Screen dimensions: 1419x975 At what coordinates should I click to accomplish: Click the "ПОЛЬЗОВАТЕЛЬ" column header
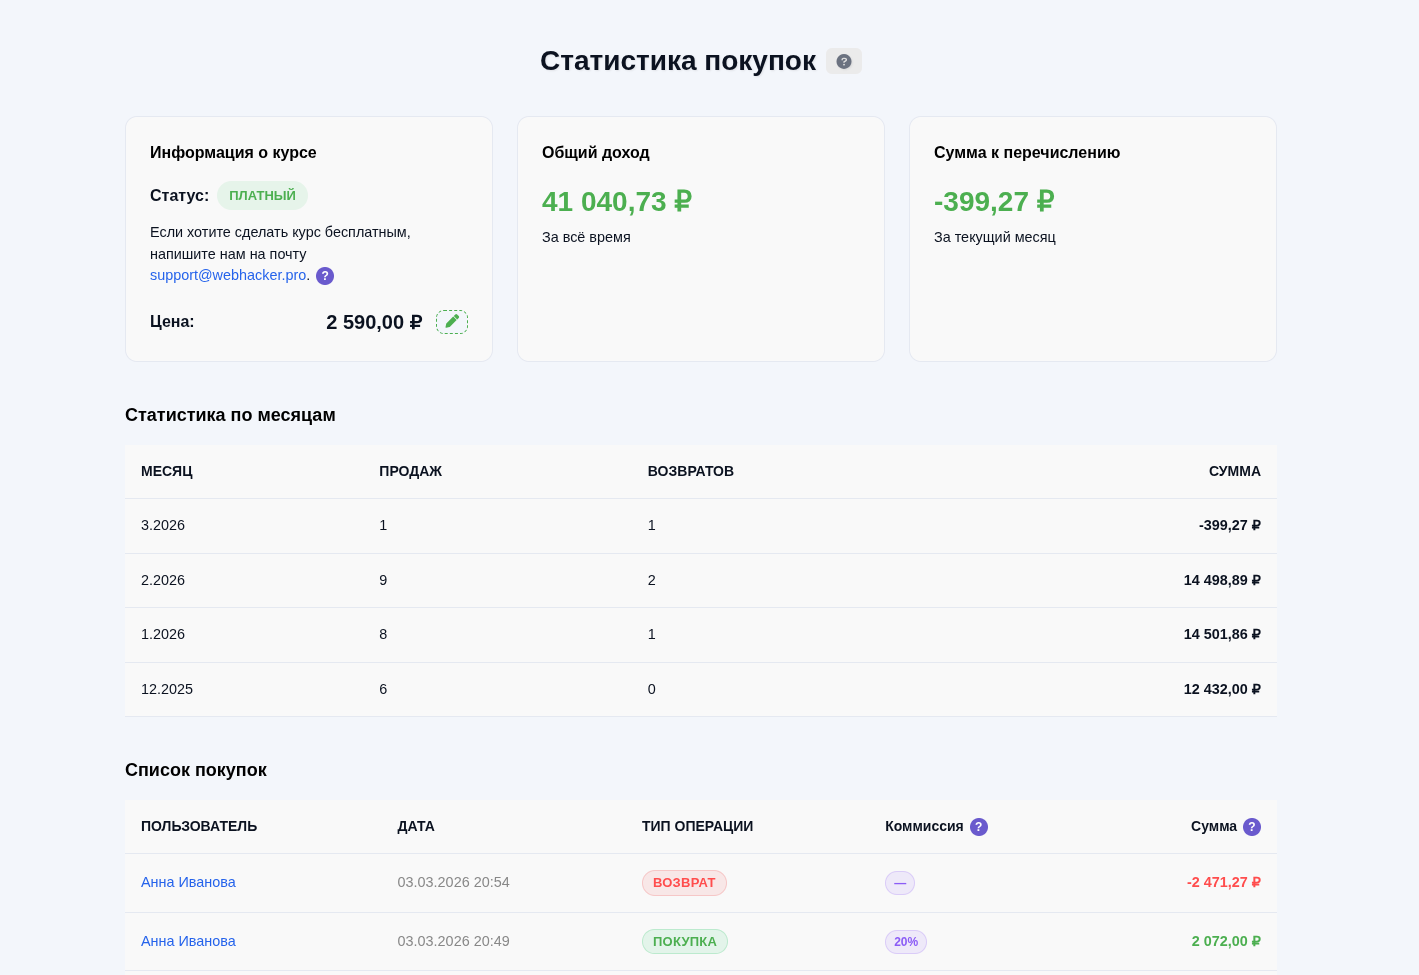(198, 826)
